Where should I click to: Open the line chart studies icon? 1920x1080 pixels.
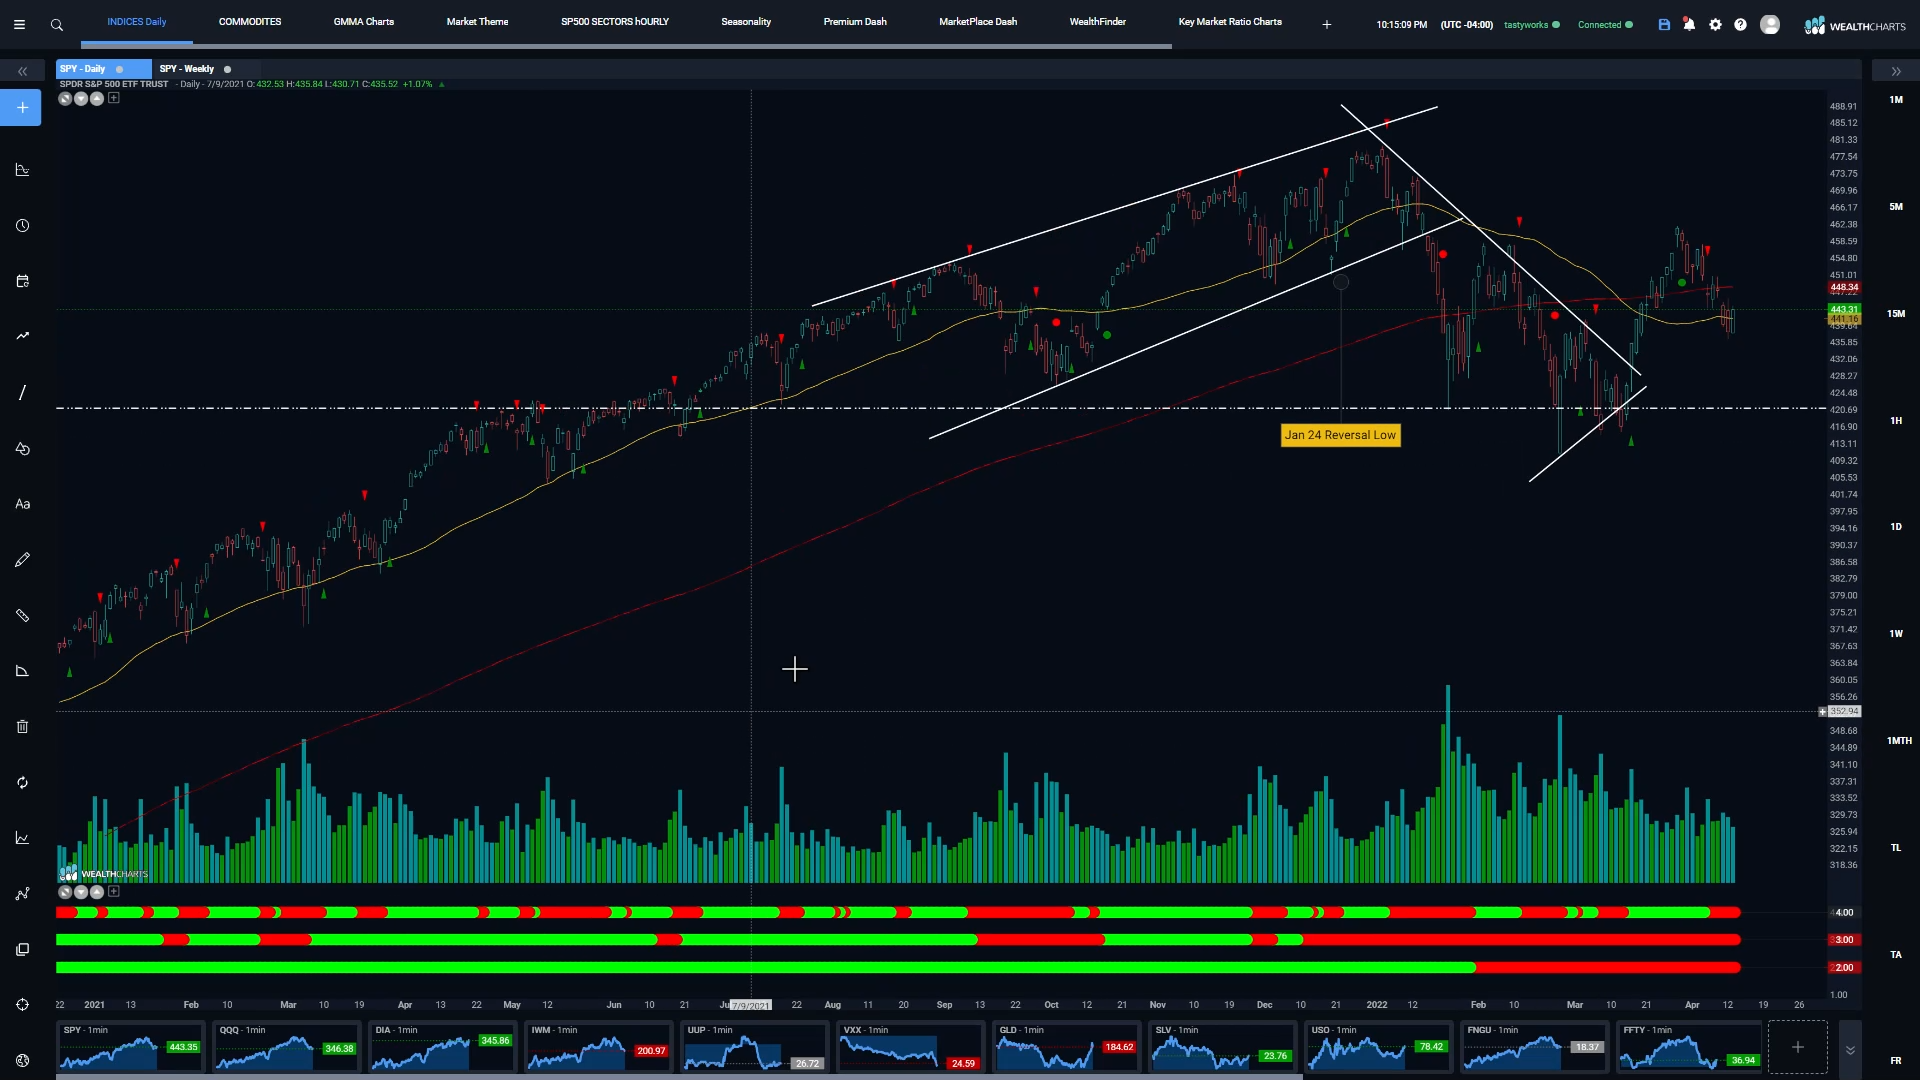22,838
